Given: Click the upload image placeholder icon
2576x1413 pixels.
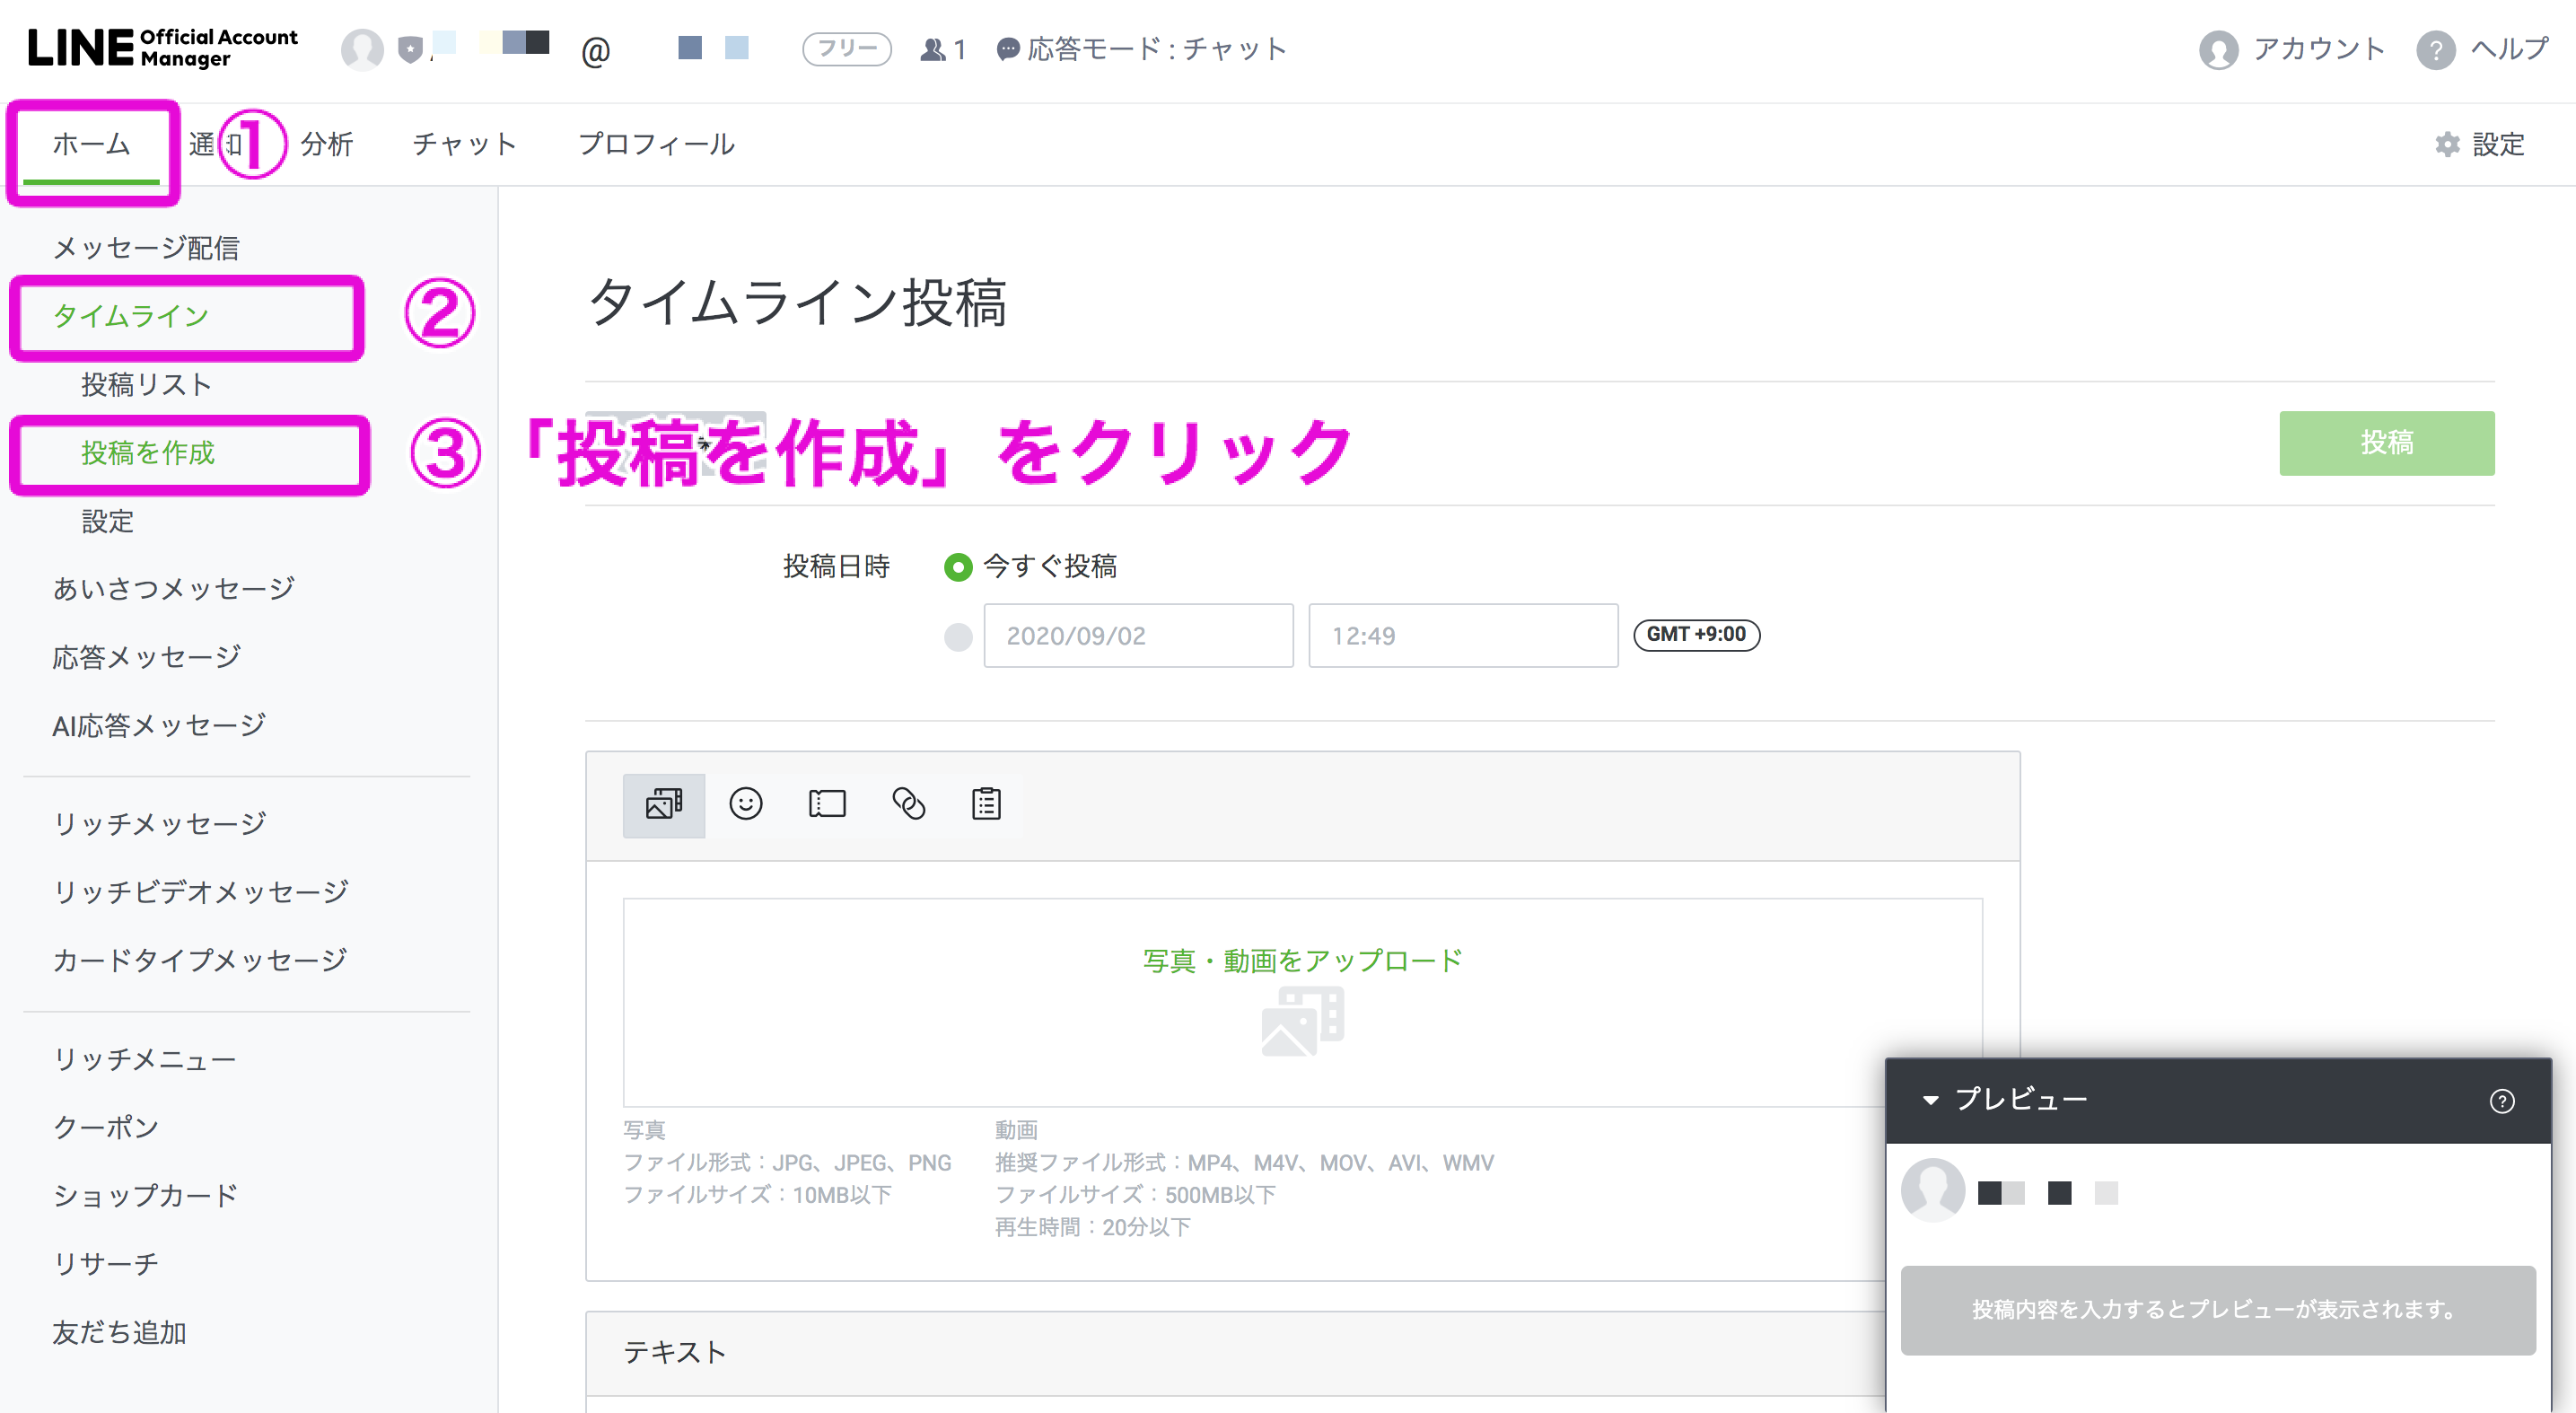Looking at the screenshot, I should [x=1303, y=1021].
